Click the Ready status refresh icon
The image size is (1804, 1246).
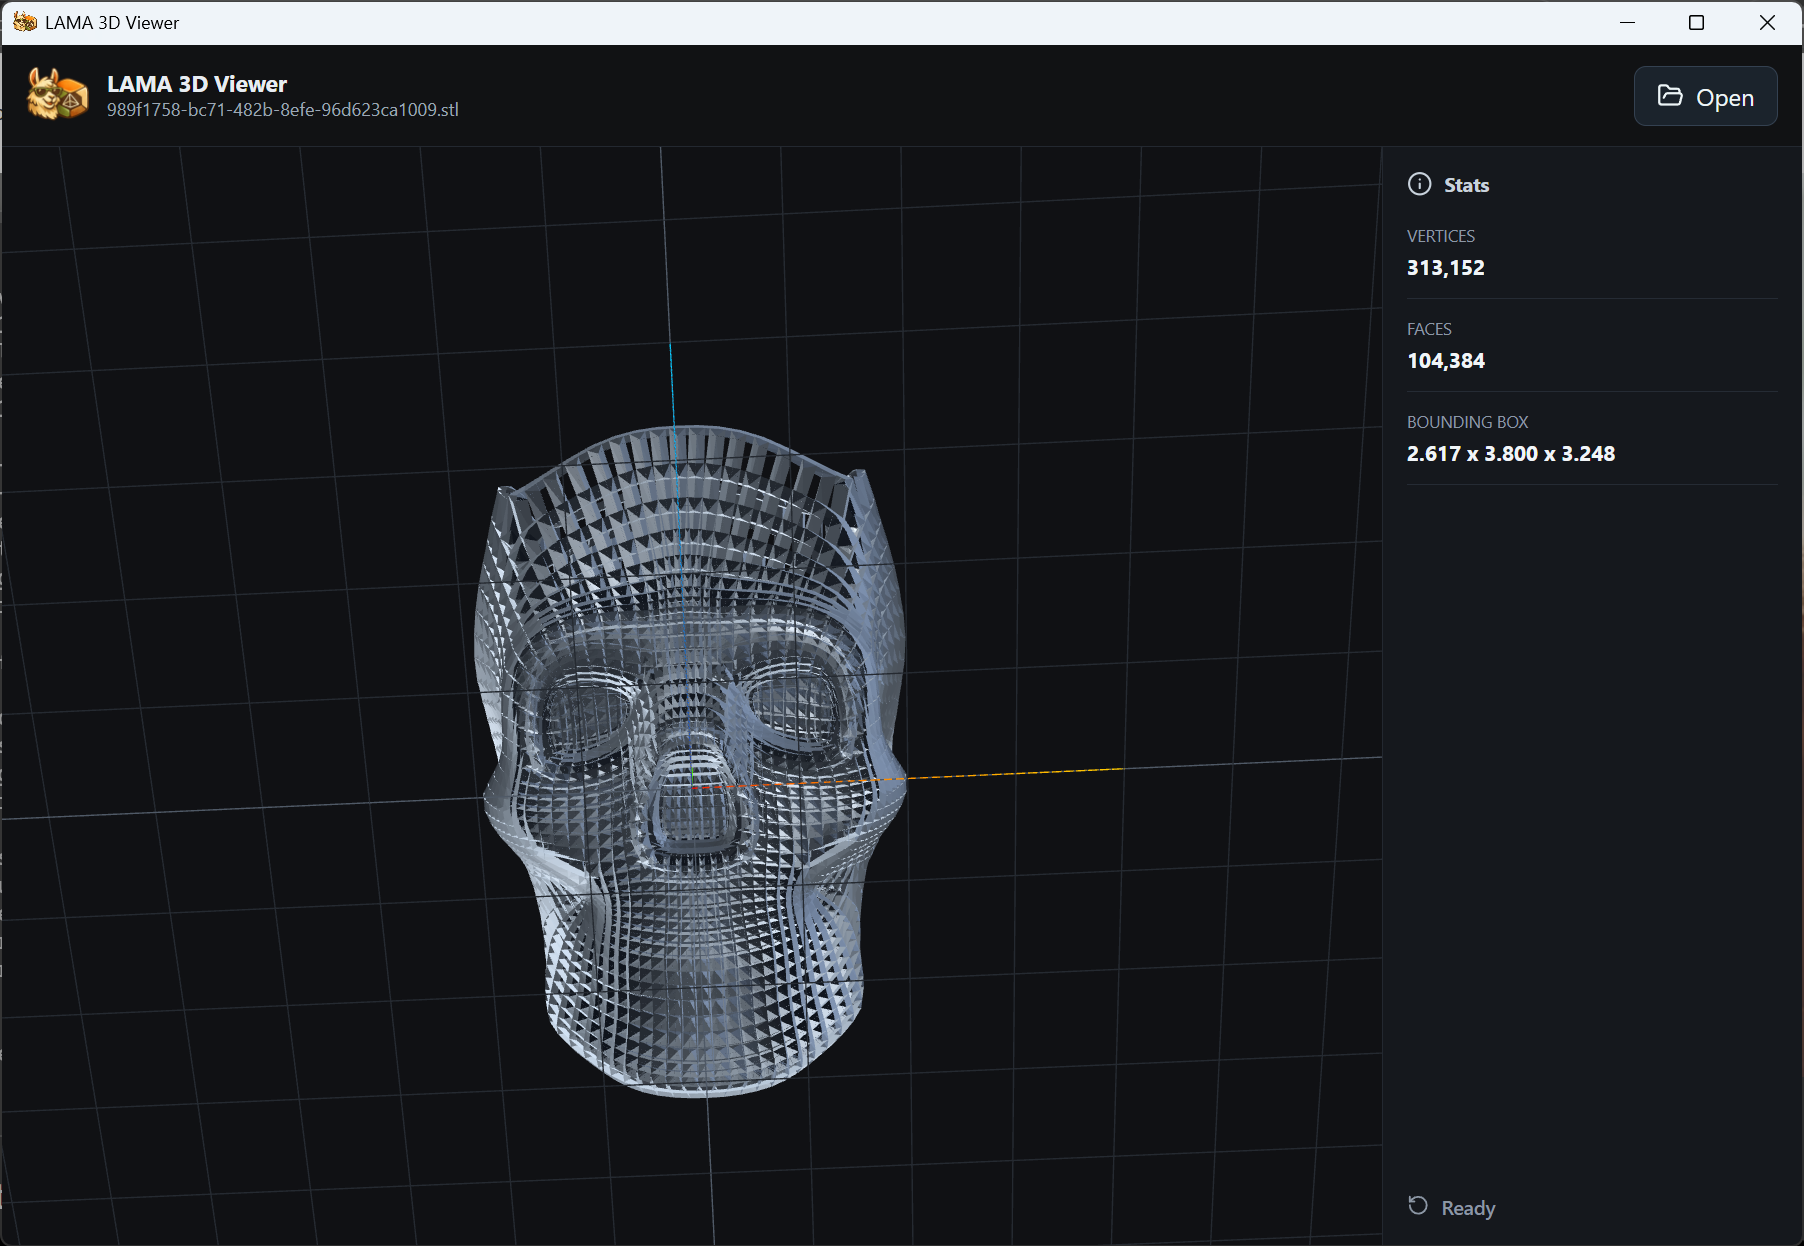click(x=1418, y=1206)
